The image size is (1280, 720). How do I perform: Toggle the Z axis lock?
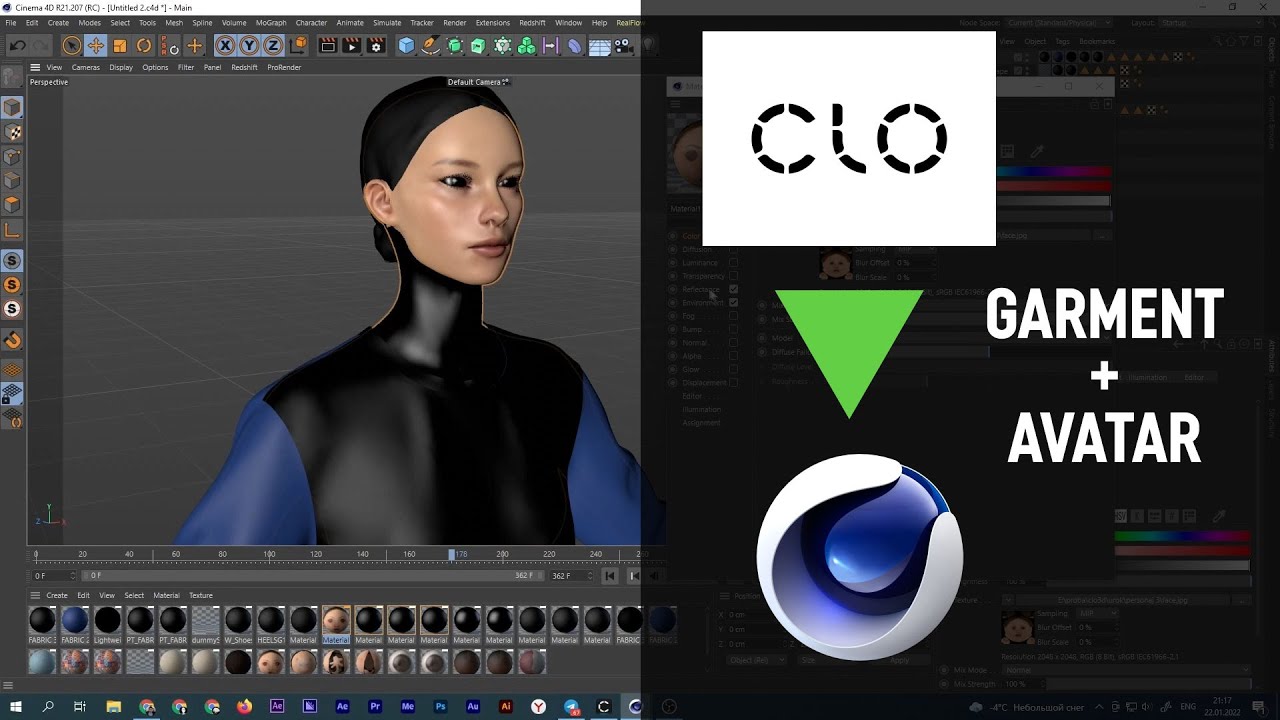tap(273, 45)
